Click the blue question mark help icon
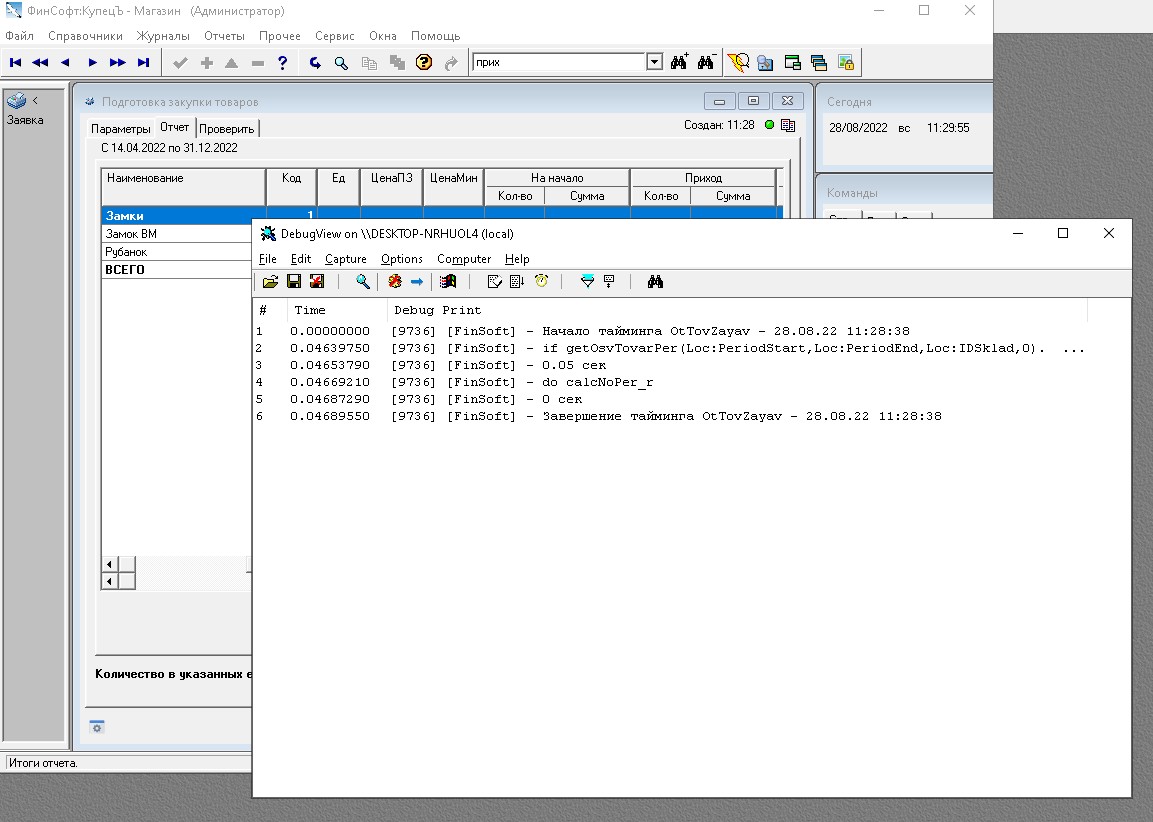The width and height of the screenshot is (1153, 822). pyautogui.click(x=283, y=63)
